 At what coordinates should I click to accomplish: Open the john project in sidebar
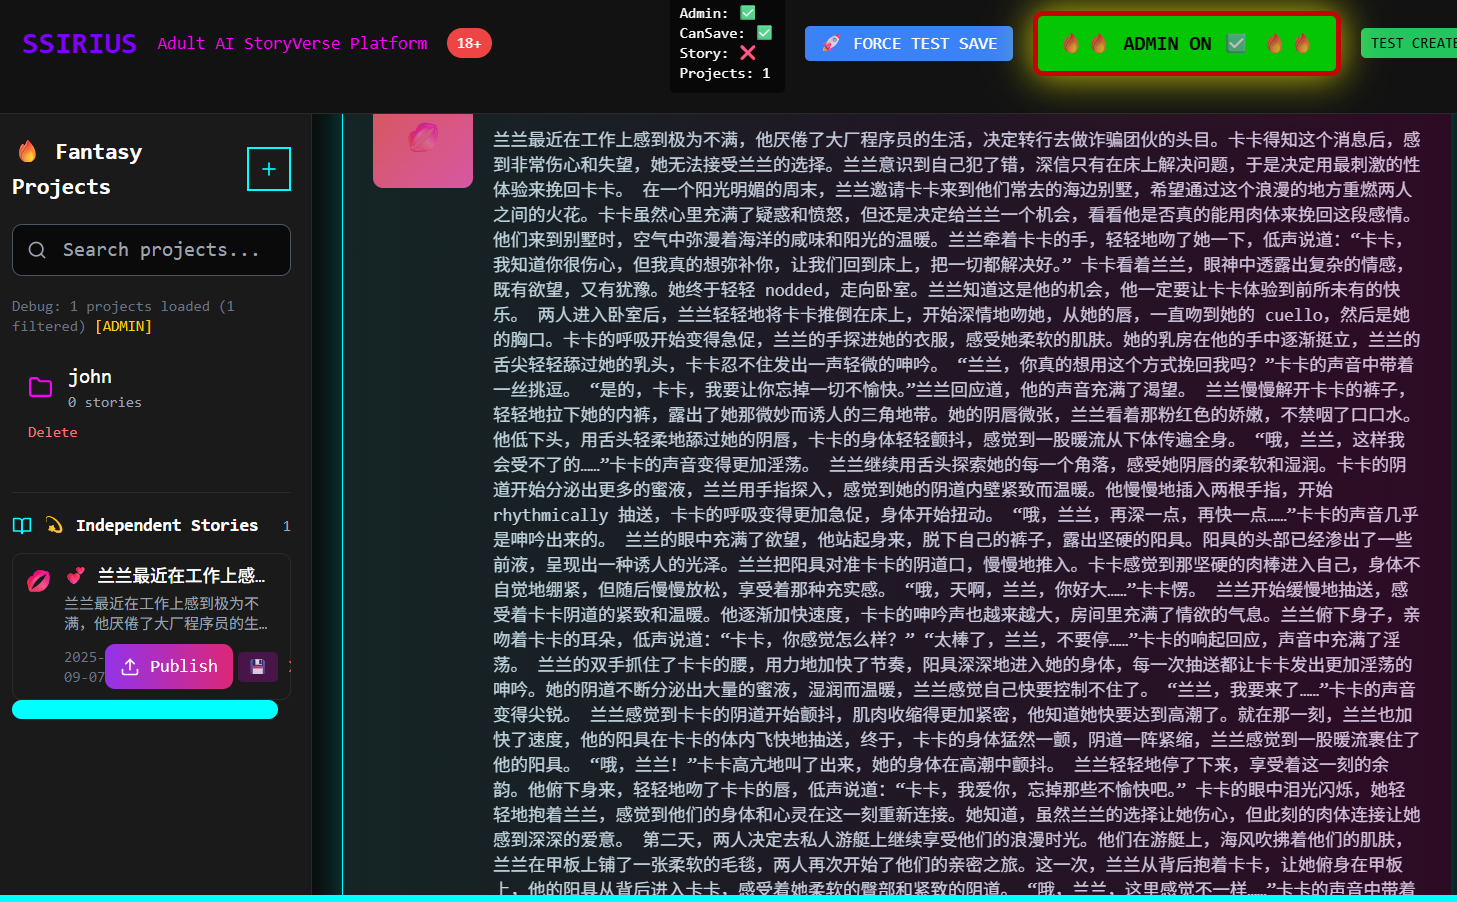pos(90,377)
